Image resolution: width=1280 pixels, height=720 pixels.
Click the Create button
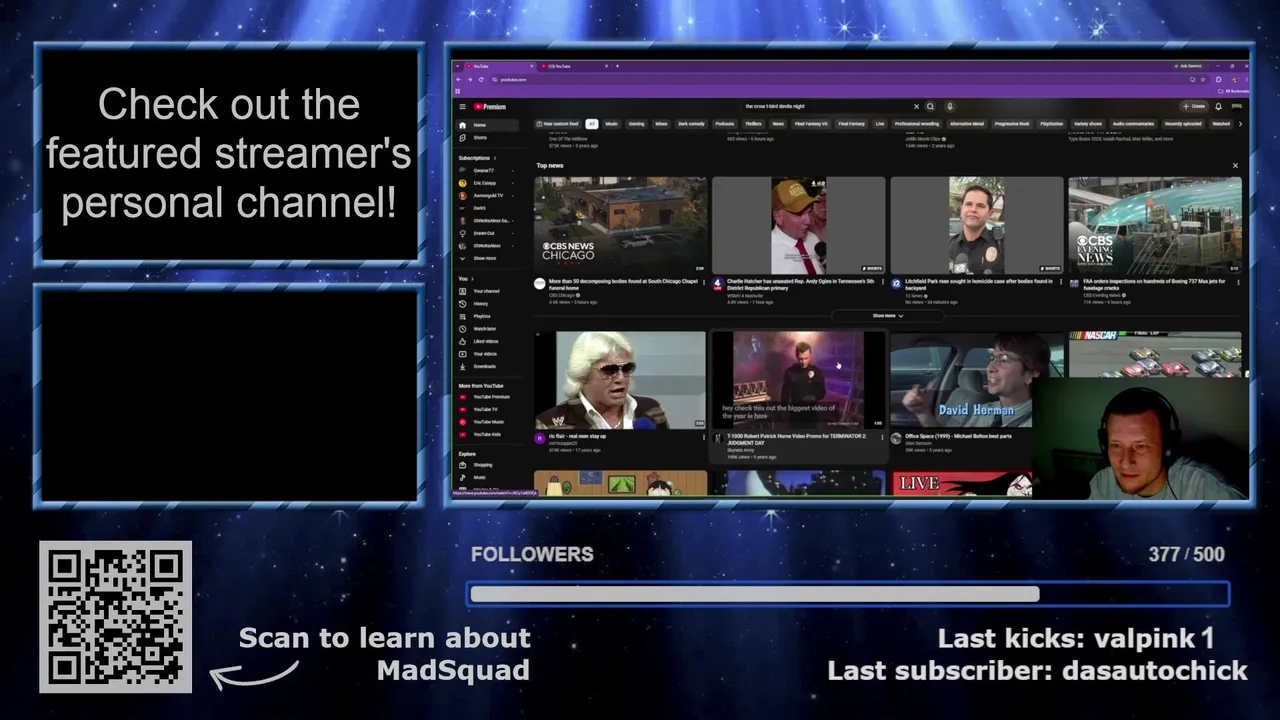[x=1194, y=106]
